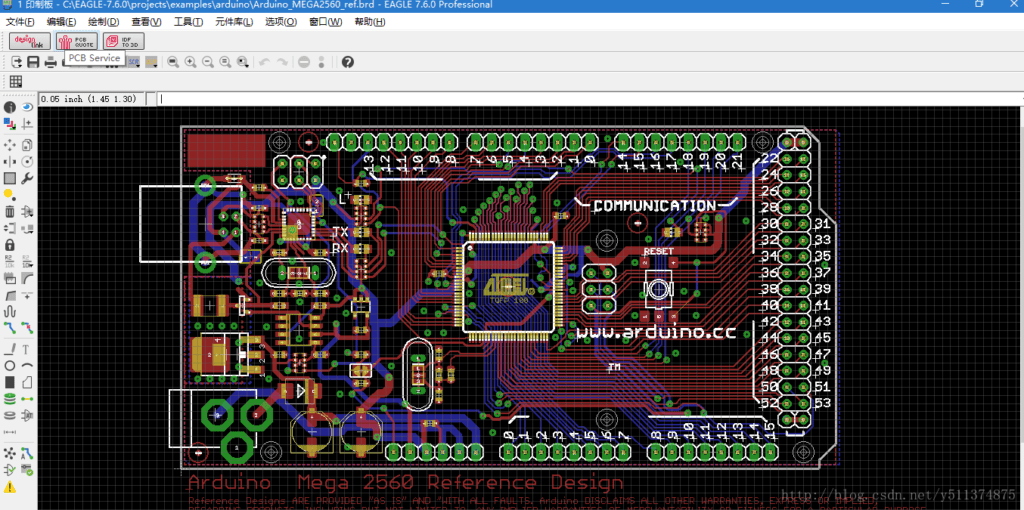
Task: Open the zoom select dropdown
Action: (x=243, y=62)
